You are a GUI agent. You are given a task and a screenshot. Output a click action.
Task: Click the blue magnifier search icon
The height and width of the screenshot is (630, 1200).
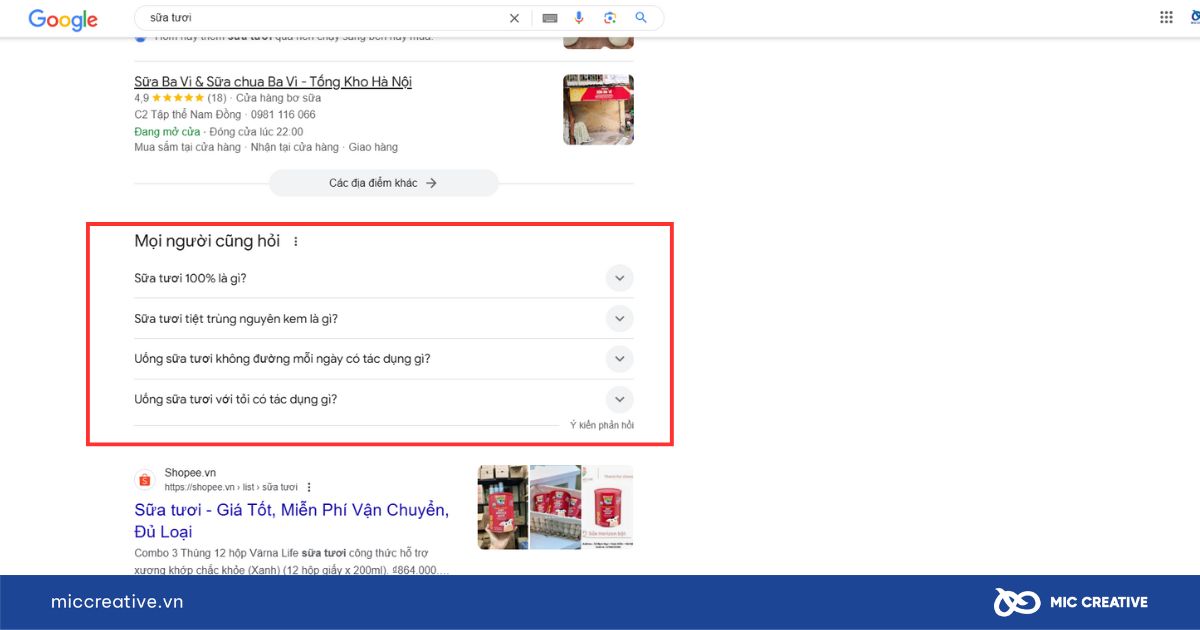[641, 18]
